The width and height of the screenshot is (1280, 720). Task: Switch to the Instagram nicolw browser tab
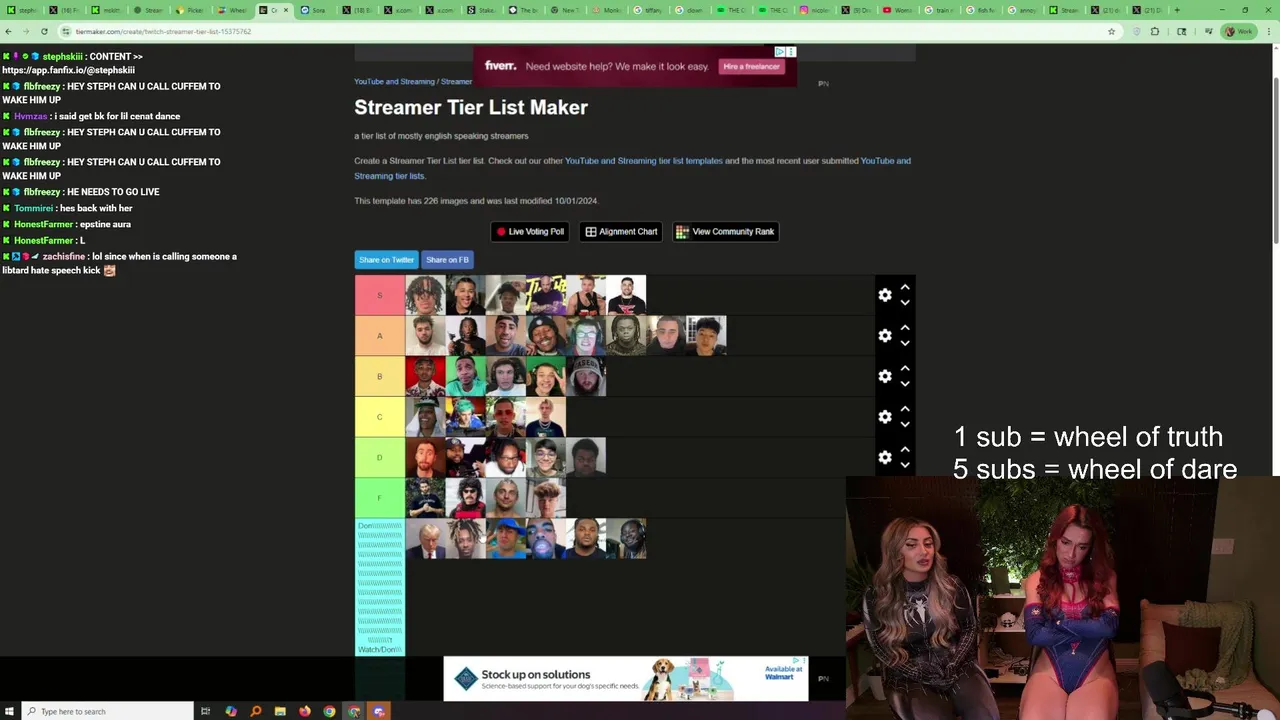click(815, 10)
